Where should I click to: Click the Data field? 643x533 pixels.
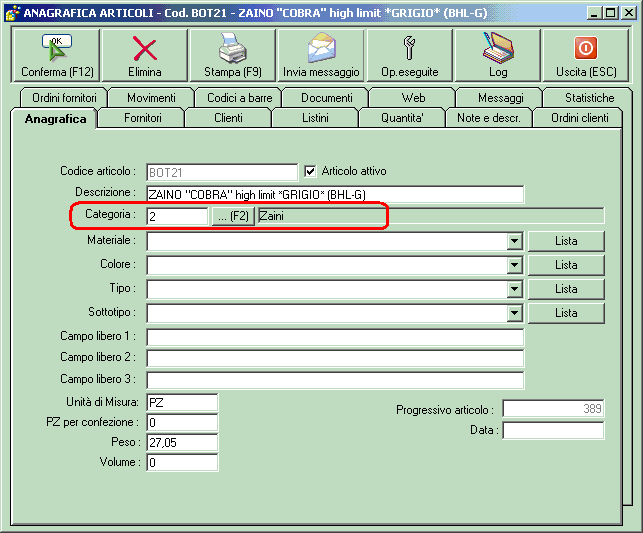click(553, 430)
